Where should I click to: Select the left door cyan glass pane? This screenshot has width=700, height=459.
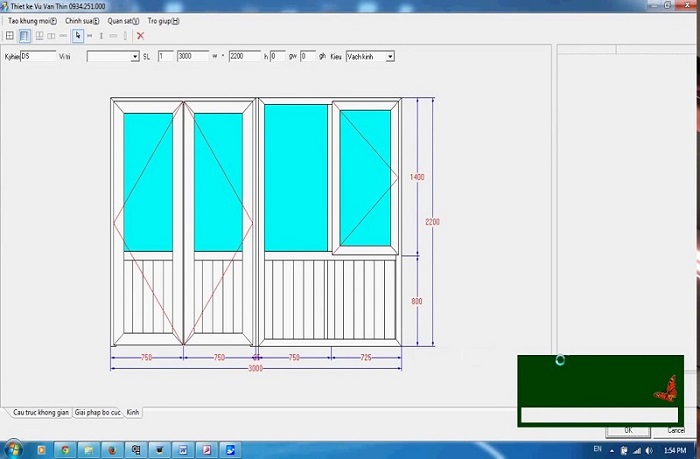click(x=148, y=182)
